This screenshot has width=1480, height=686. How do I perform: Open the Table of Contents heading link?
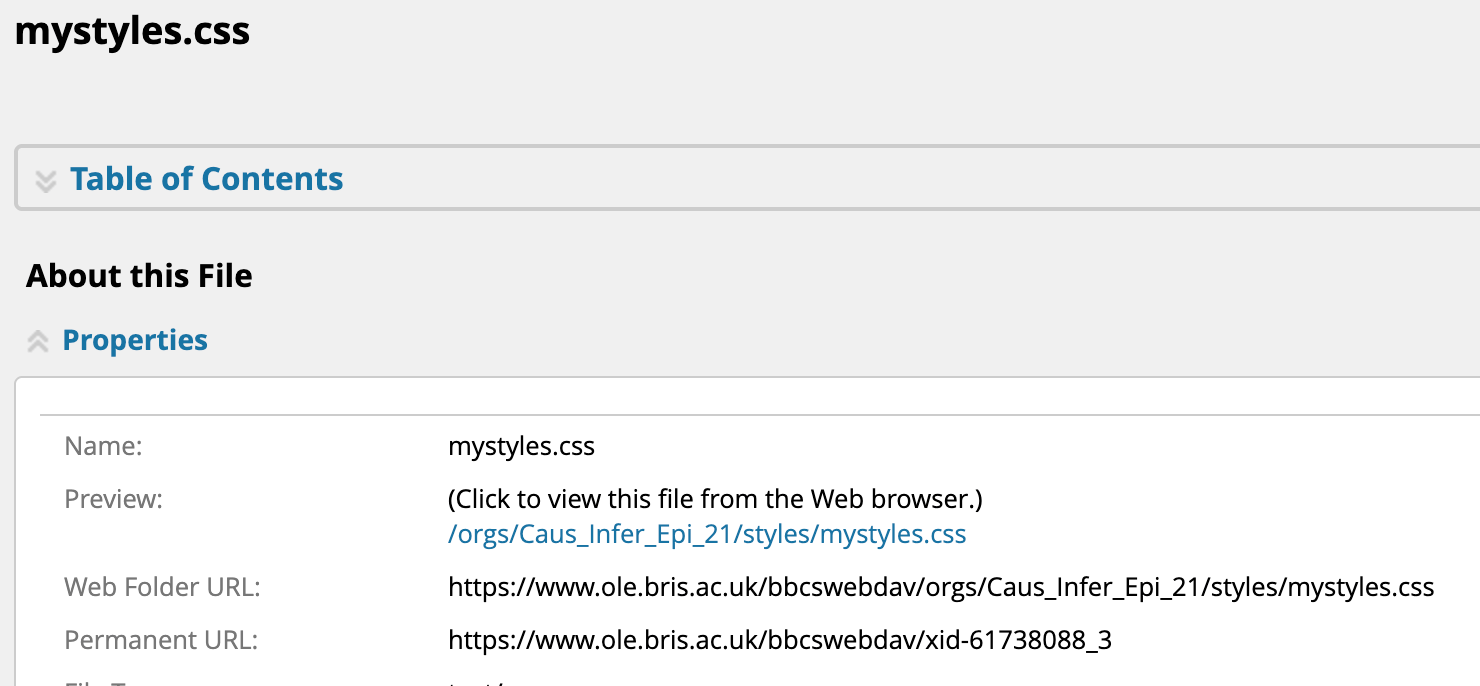tap(206, 179)
